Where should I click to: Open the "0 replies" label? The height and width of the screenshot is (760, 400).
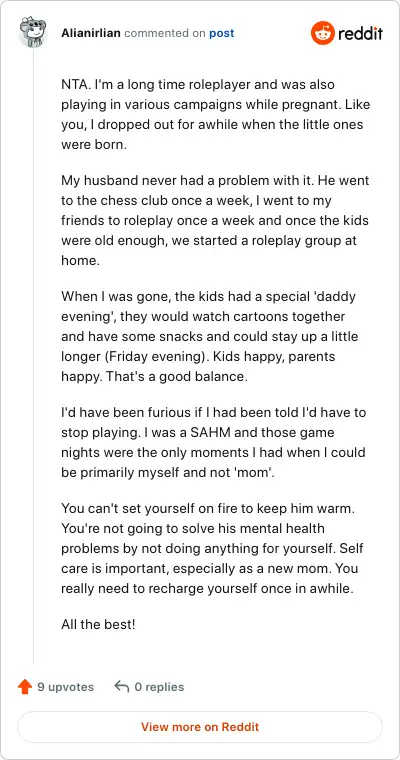[x=159, y=687]
